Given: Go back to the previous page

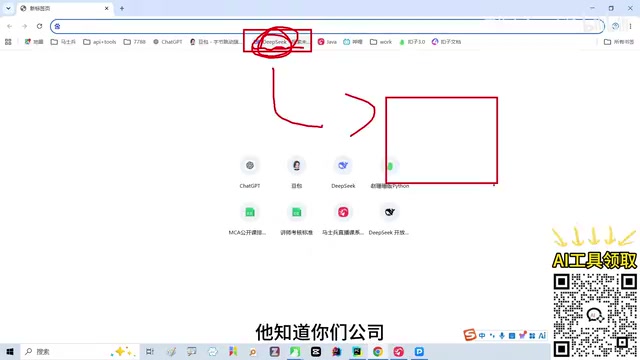Looking at the screenshot, I should tap(9, 26).
